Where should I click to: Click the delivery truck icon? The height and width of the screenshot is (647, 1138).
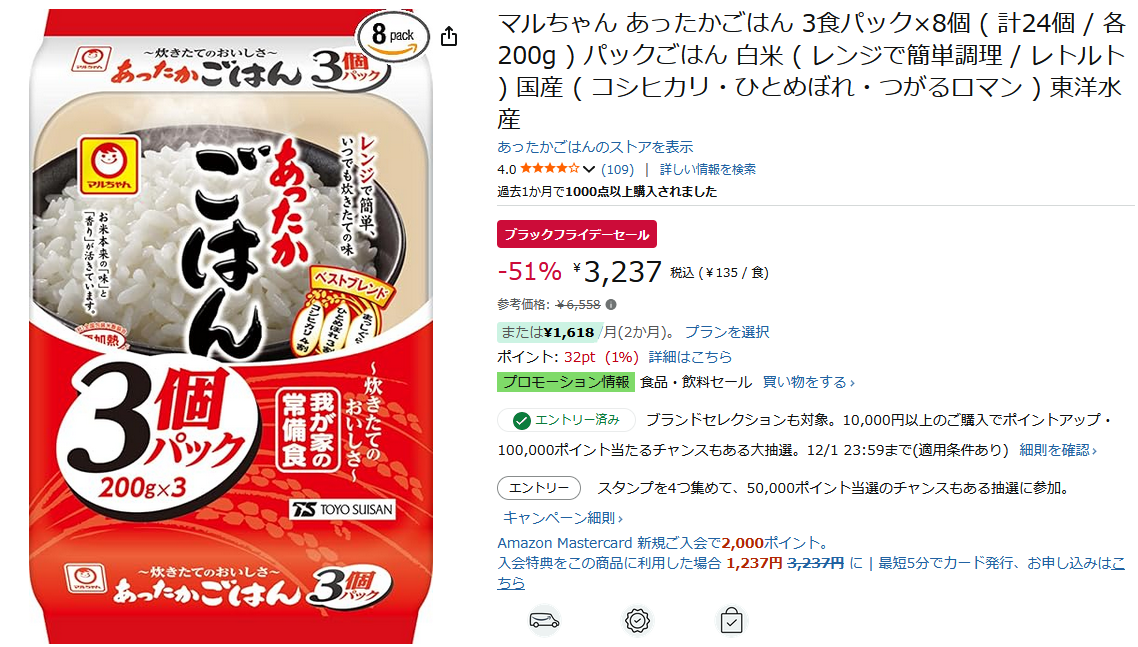coord(544,621)
